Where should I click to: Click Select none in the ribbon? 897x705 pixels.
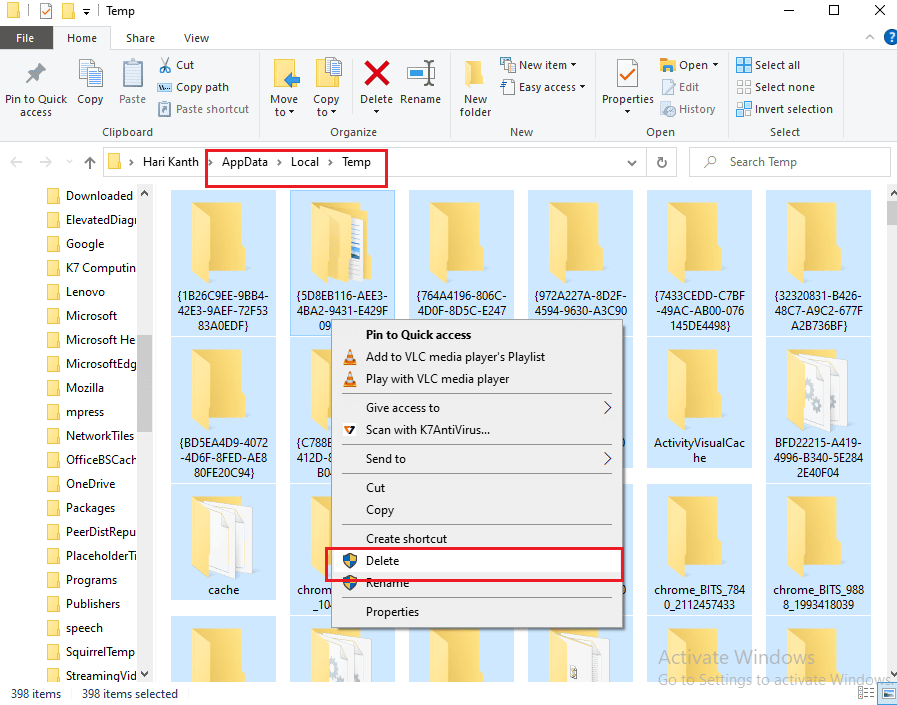click(775, 87)
